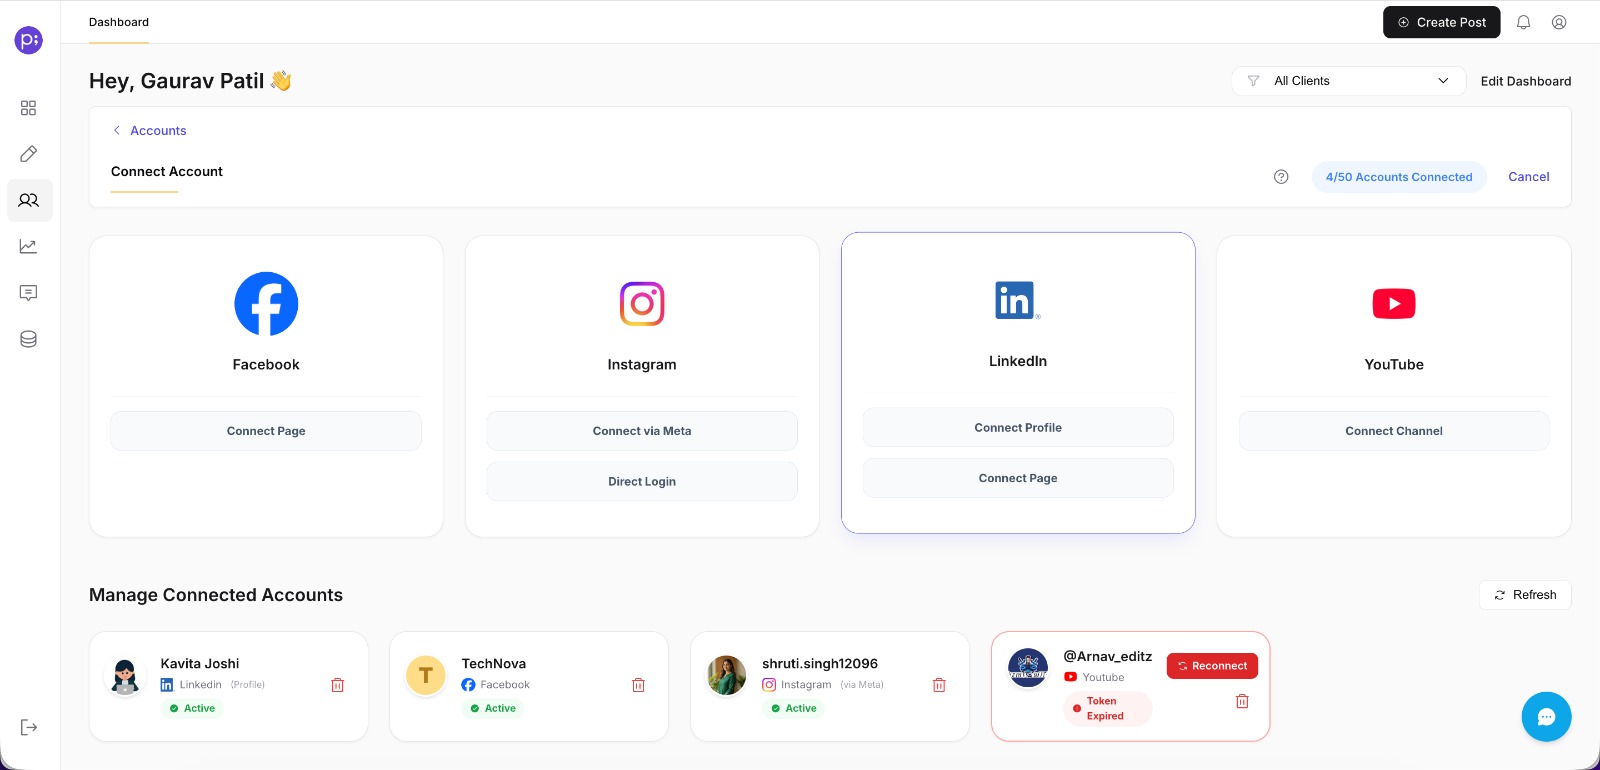Open the user profile icon
The image size is (1600, 770).
pyautogui.click(x=1559, y=22)
